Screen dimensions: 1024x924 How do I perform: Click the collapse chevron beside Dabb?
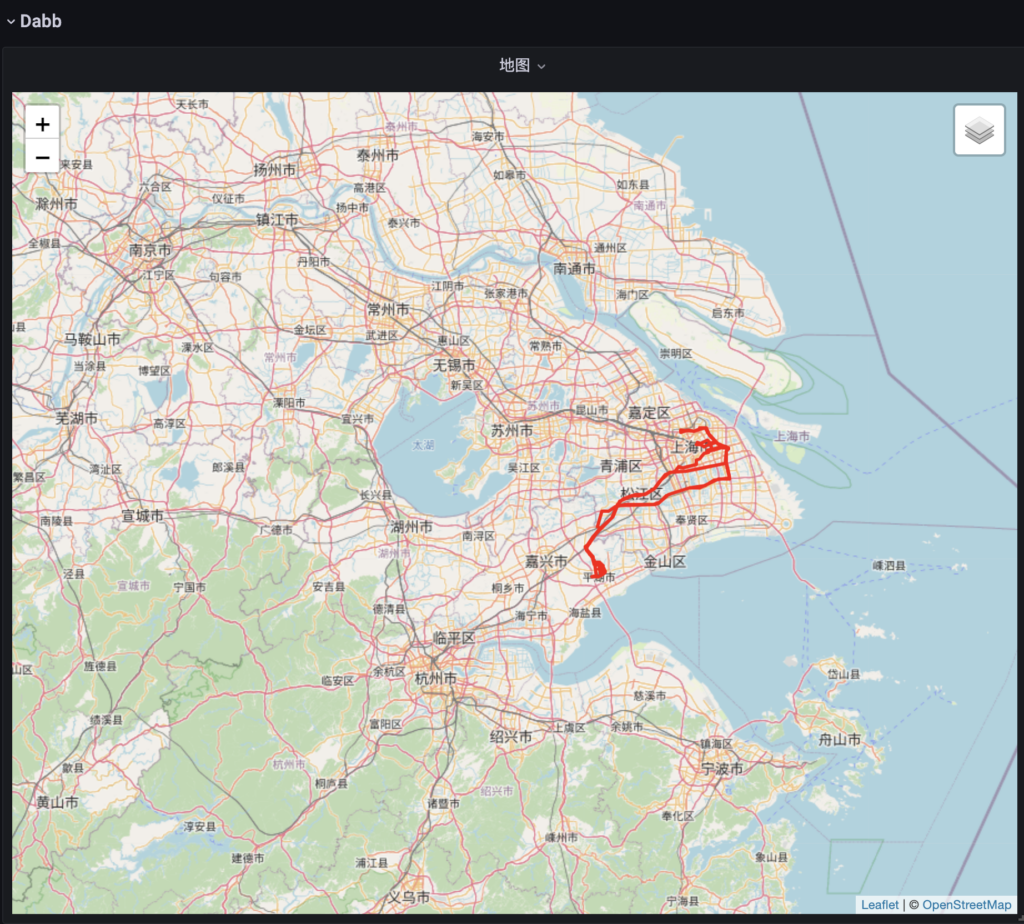point(10,20)
